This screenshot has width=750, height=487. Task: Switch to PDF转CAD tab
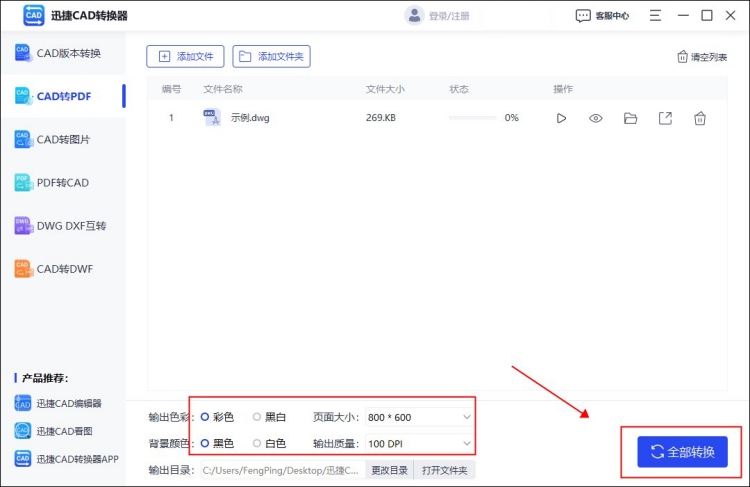(63, 183)
